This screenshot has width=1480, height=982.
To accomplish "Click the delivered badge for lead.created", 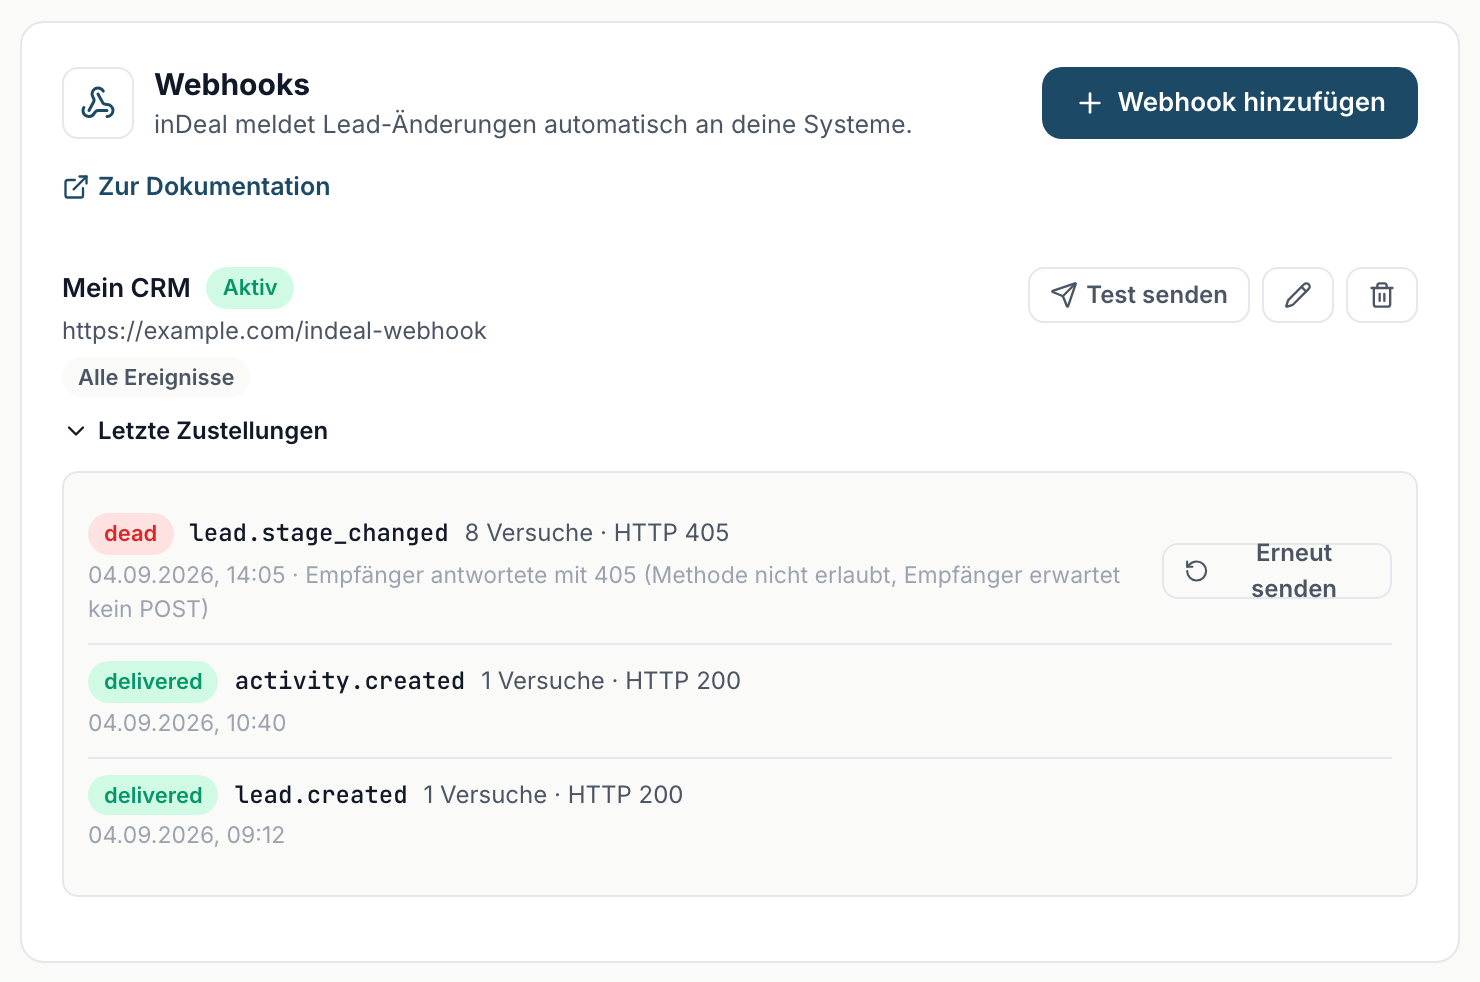I will click(x=153, y=796).
